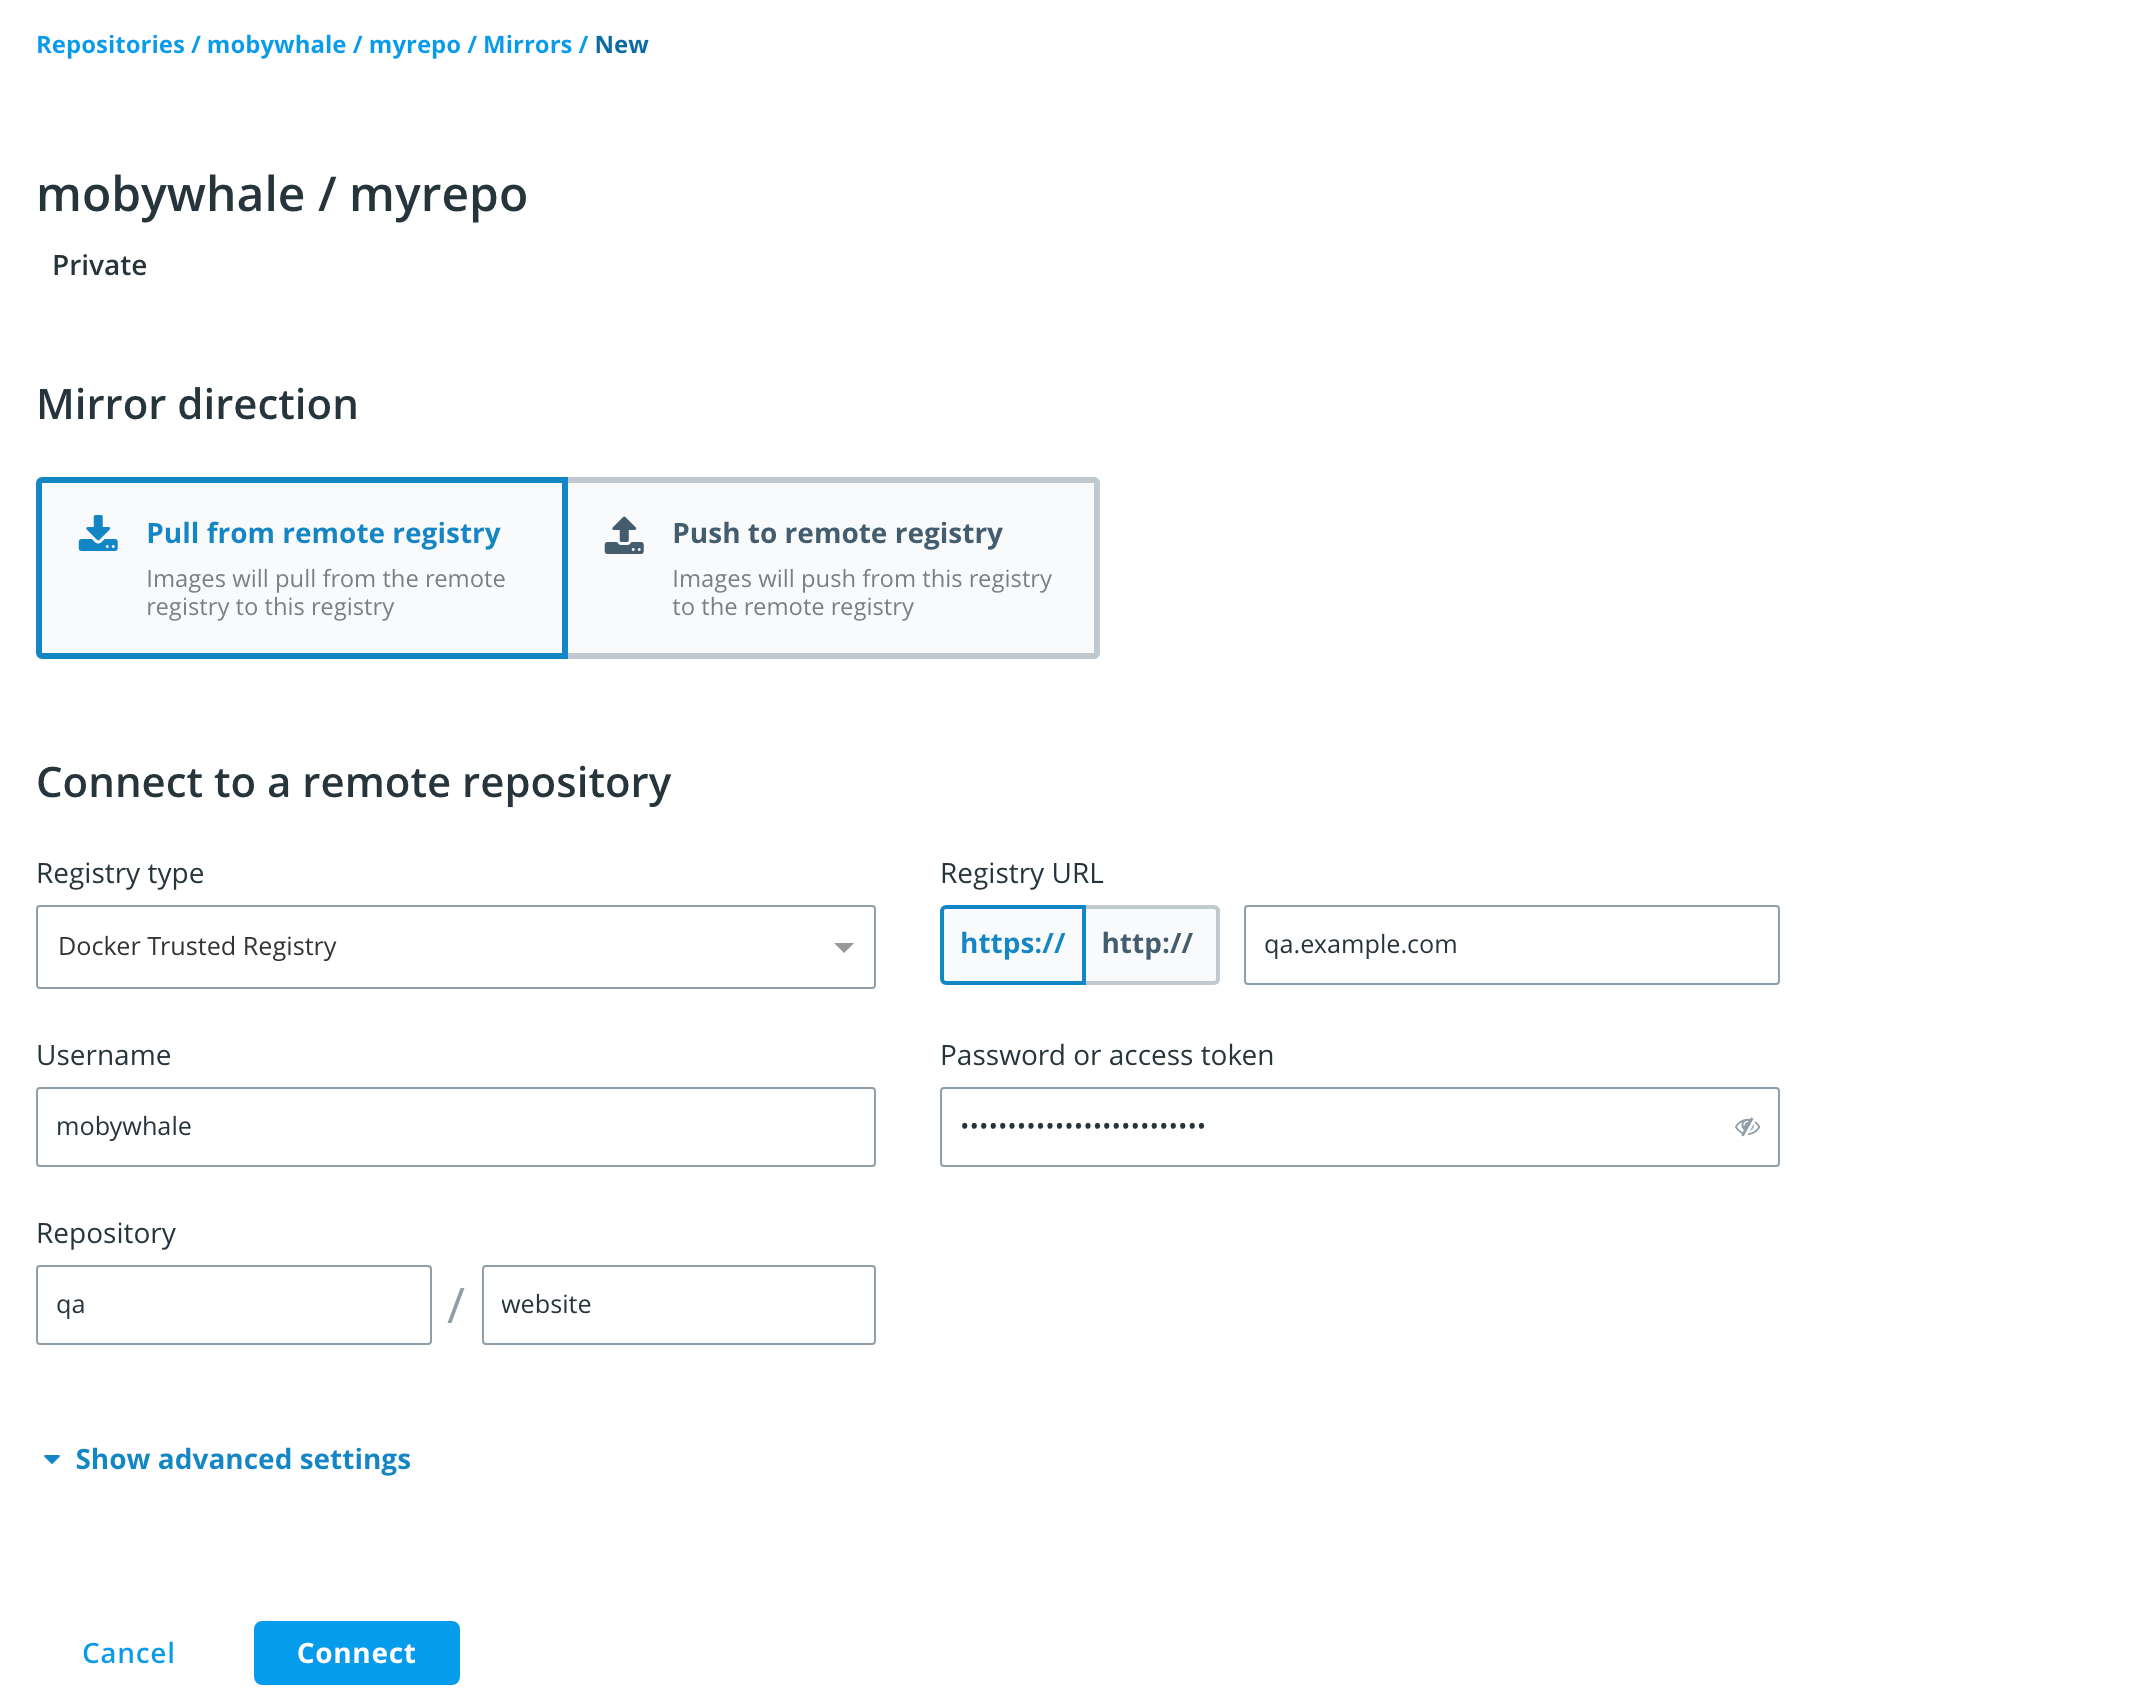Click Cancel to discard changes

(128, 1652)
